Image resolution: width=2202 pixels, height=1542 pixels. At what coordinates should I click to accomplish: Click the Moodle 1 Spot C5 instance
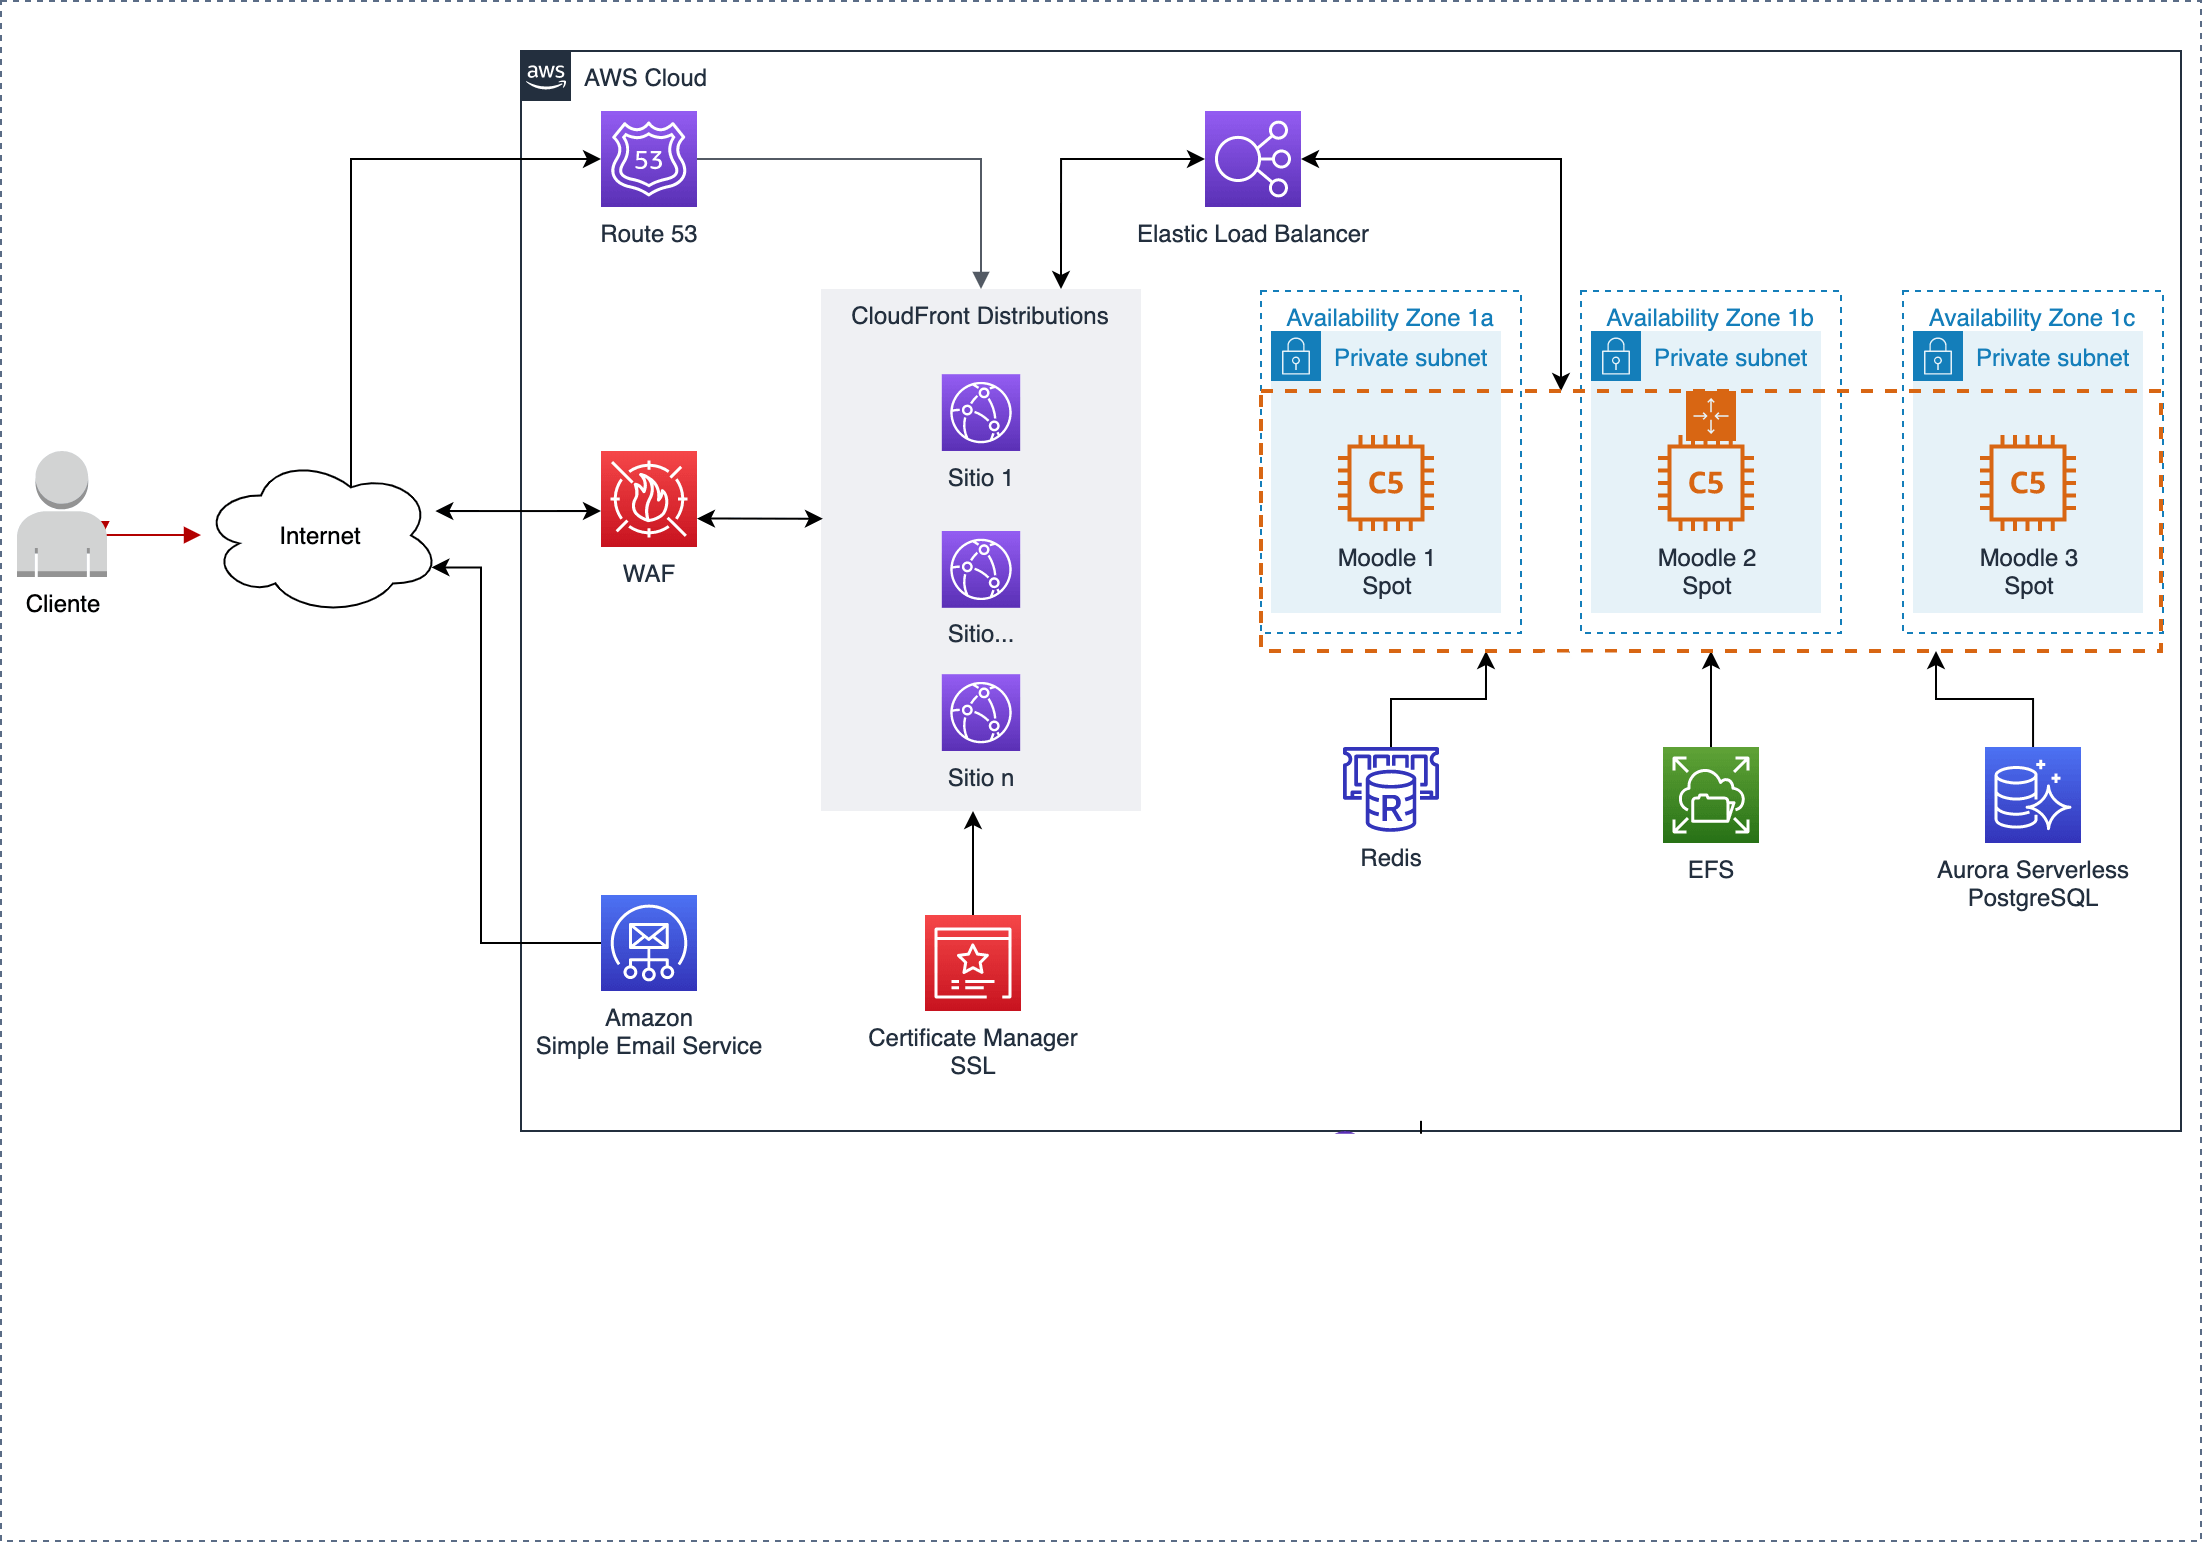1386,483
